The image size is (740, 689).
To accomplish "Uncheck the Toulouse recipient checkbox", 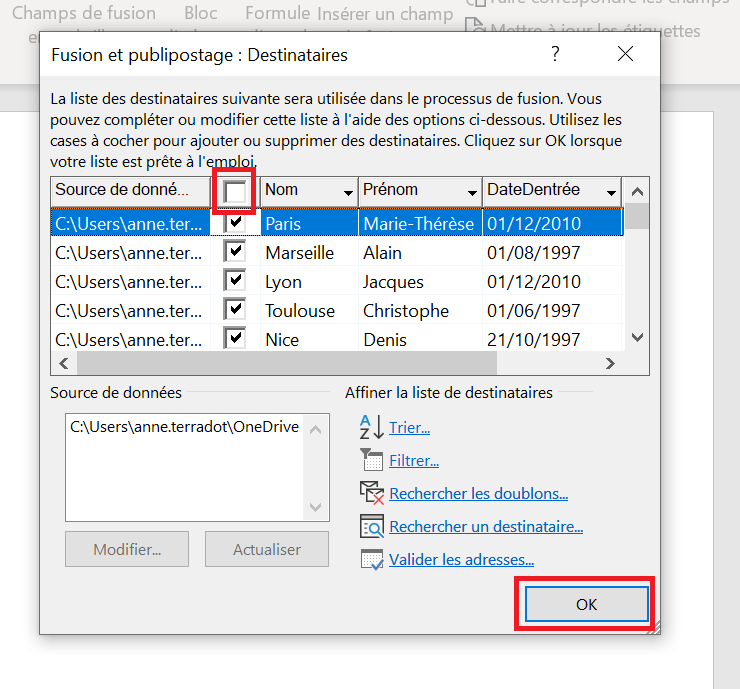I will 235,310.
